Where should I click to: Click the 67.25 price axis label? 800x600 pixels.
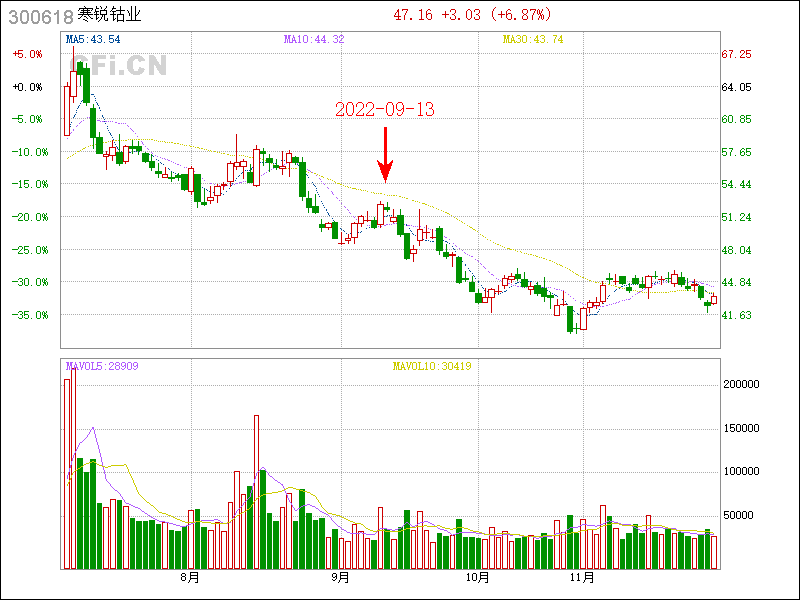(x=737, y=55)
